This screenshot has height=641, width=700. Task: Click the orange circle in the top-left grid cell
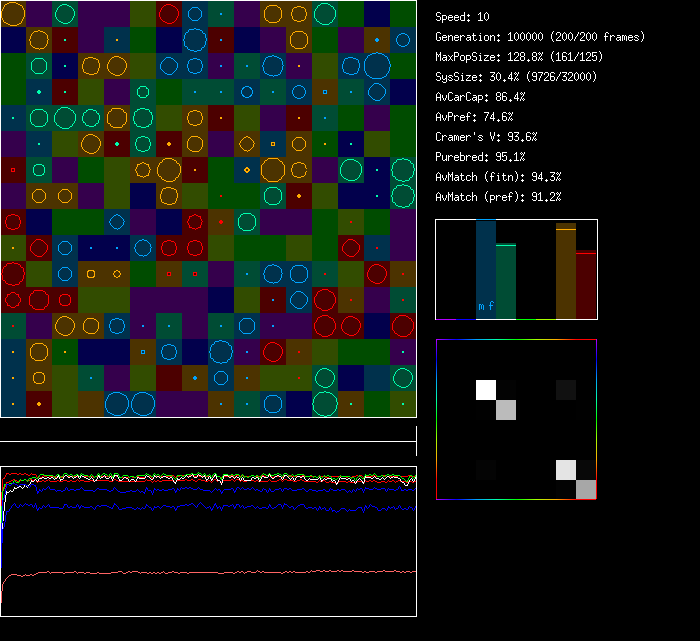pyautogui.click(x=13, y=14)
